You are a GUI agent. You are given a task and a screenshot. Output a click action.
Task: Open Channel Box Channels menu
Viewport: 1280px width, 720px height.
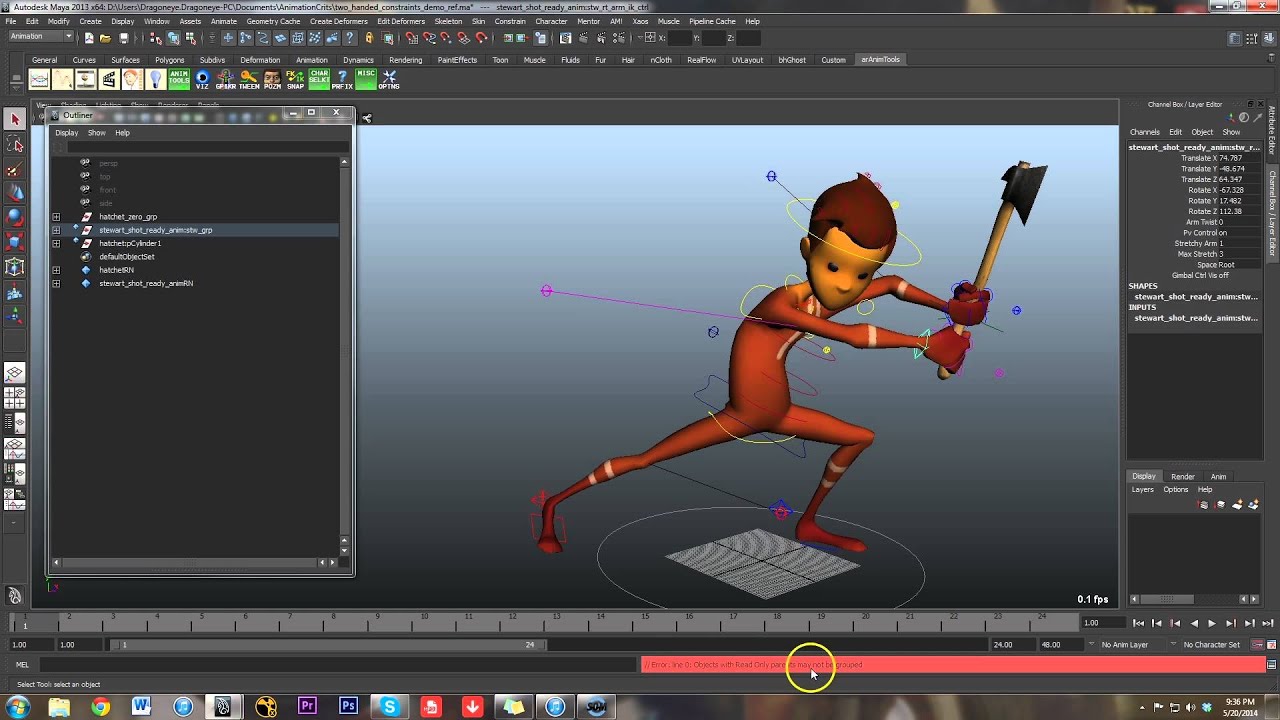[1145, 132]
